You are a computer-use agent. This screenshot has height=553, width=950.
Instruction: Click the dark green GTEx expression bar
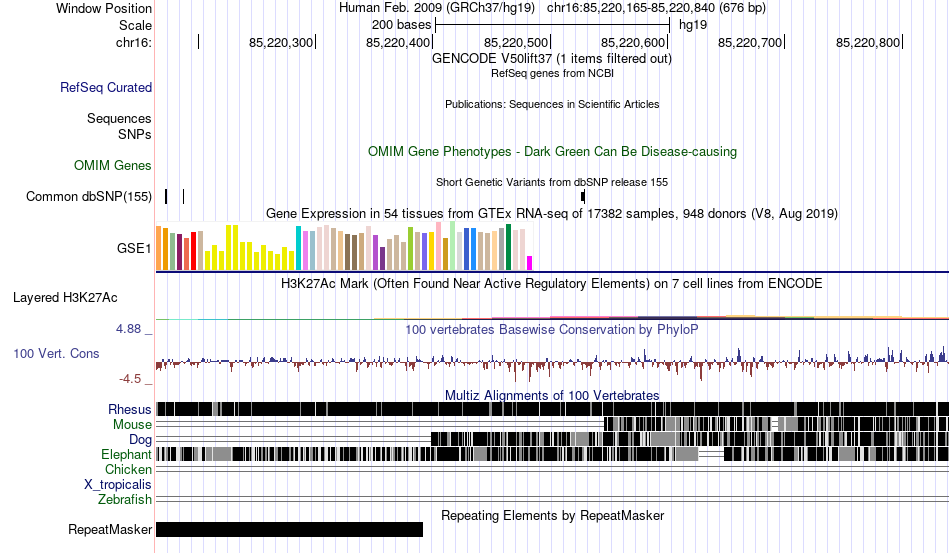coord(508,247)
